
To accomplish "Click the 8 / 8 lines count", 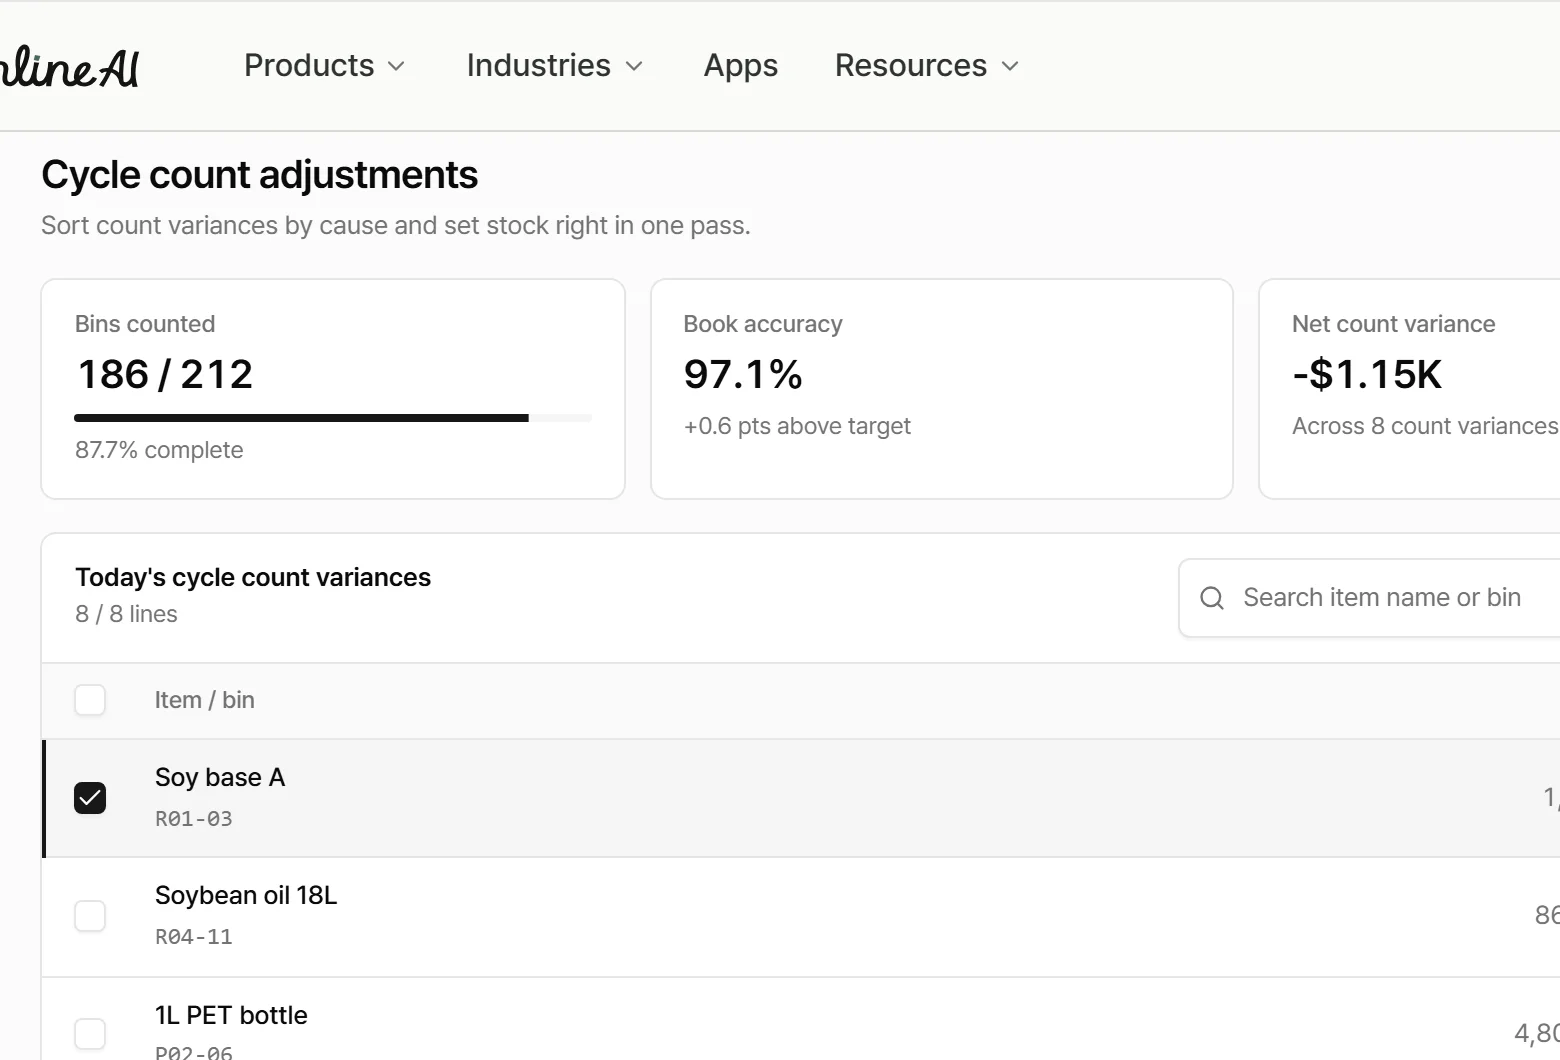I will (x=126, y=614).
